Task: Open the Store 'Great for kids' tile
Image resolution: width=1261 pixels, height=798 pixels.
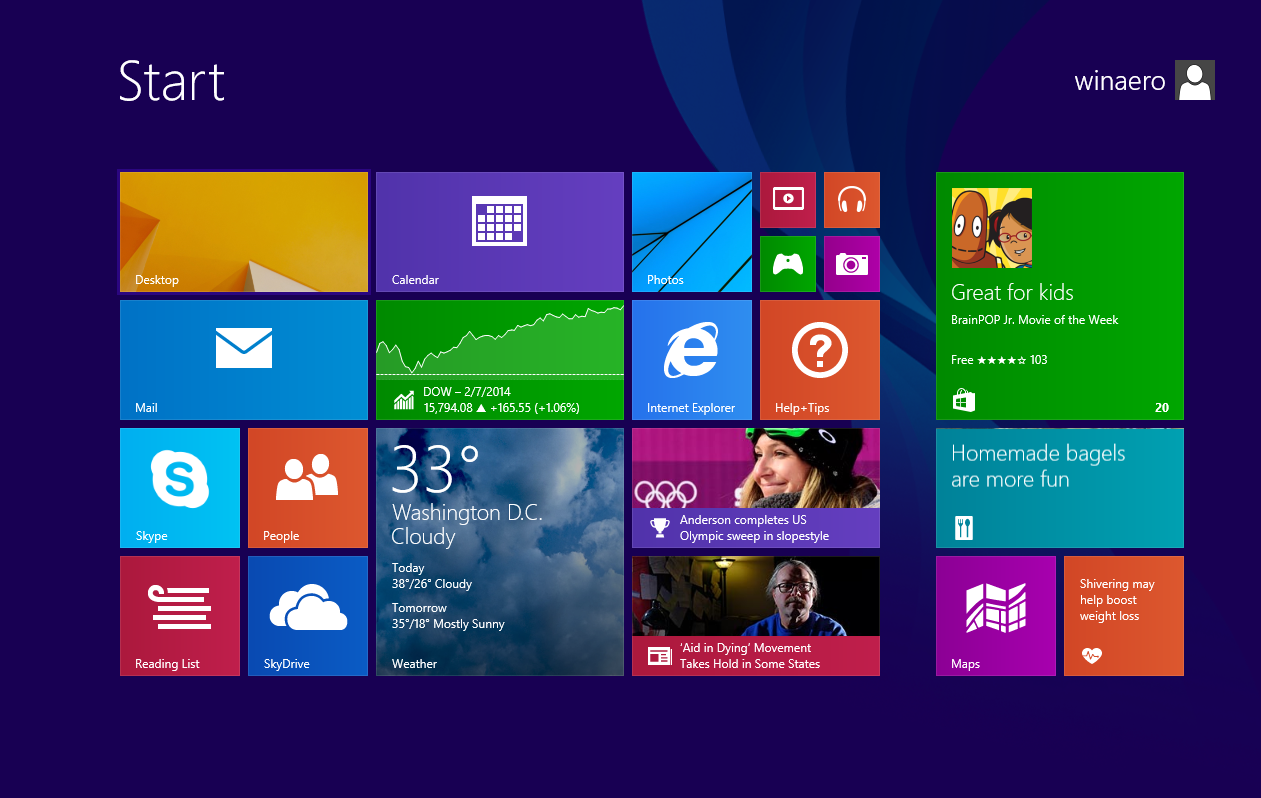Action: click(1060, 296)
